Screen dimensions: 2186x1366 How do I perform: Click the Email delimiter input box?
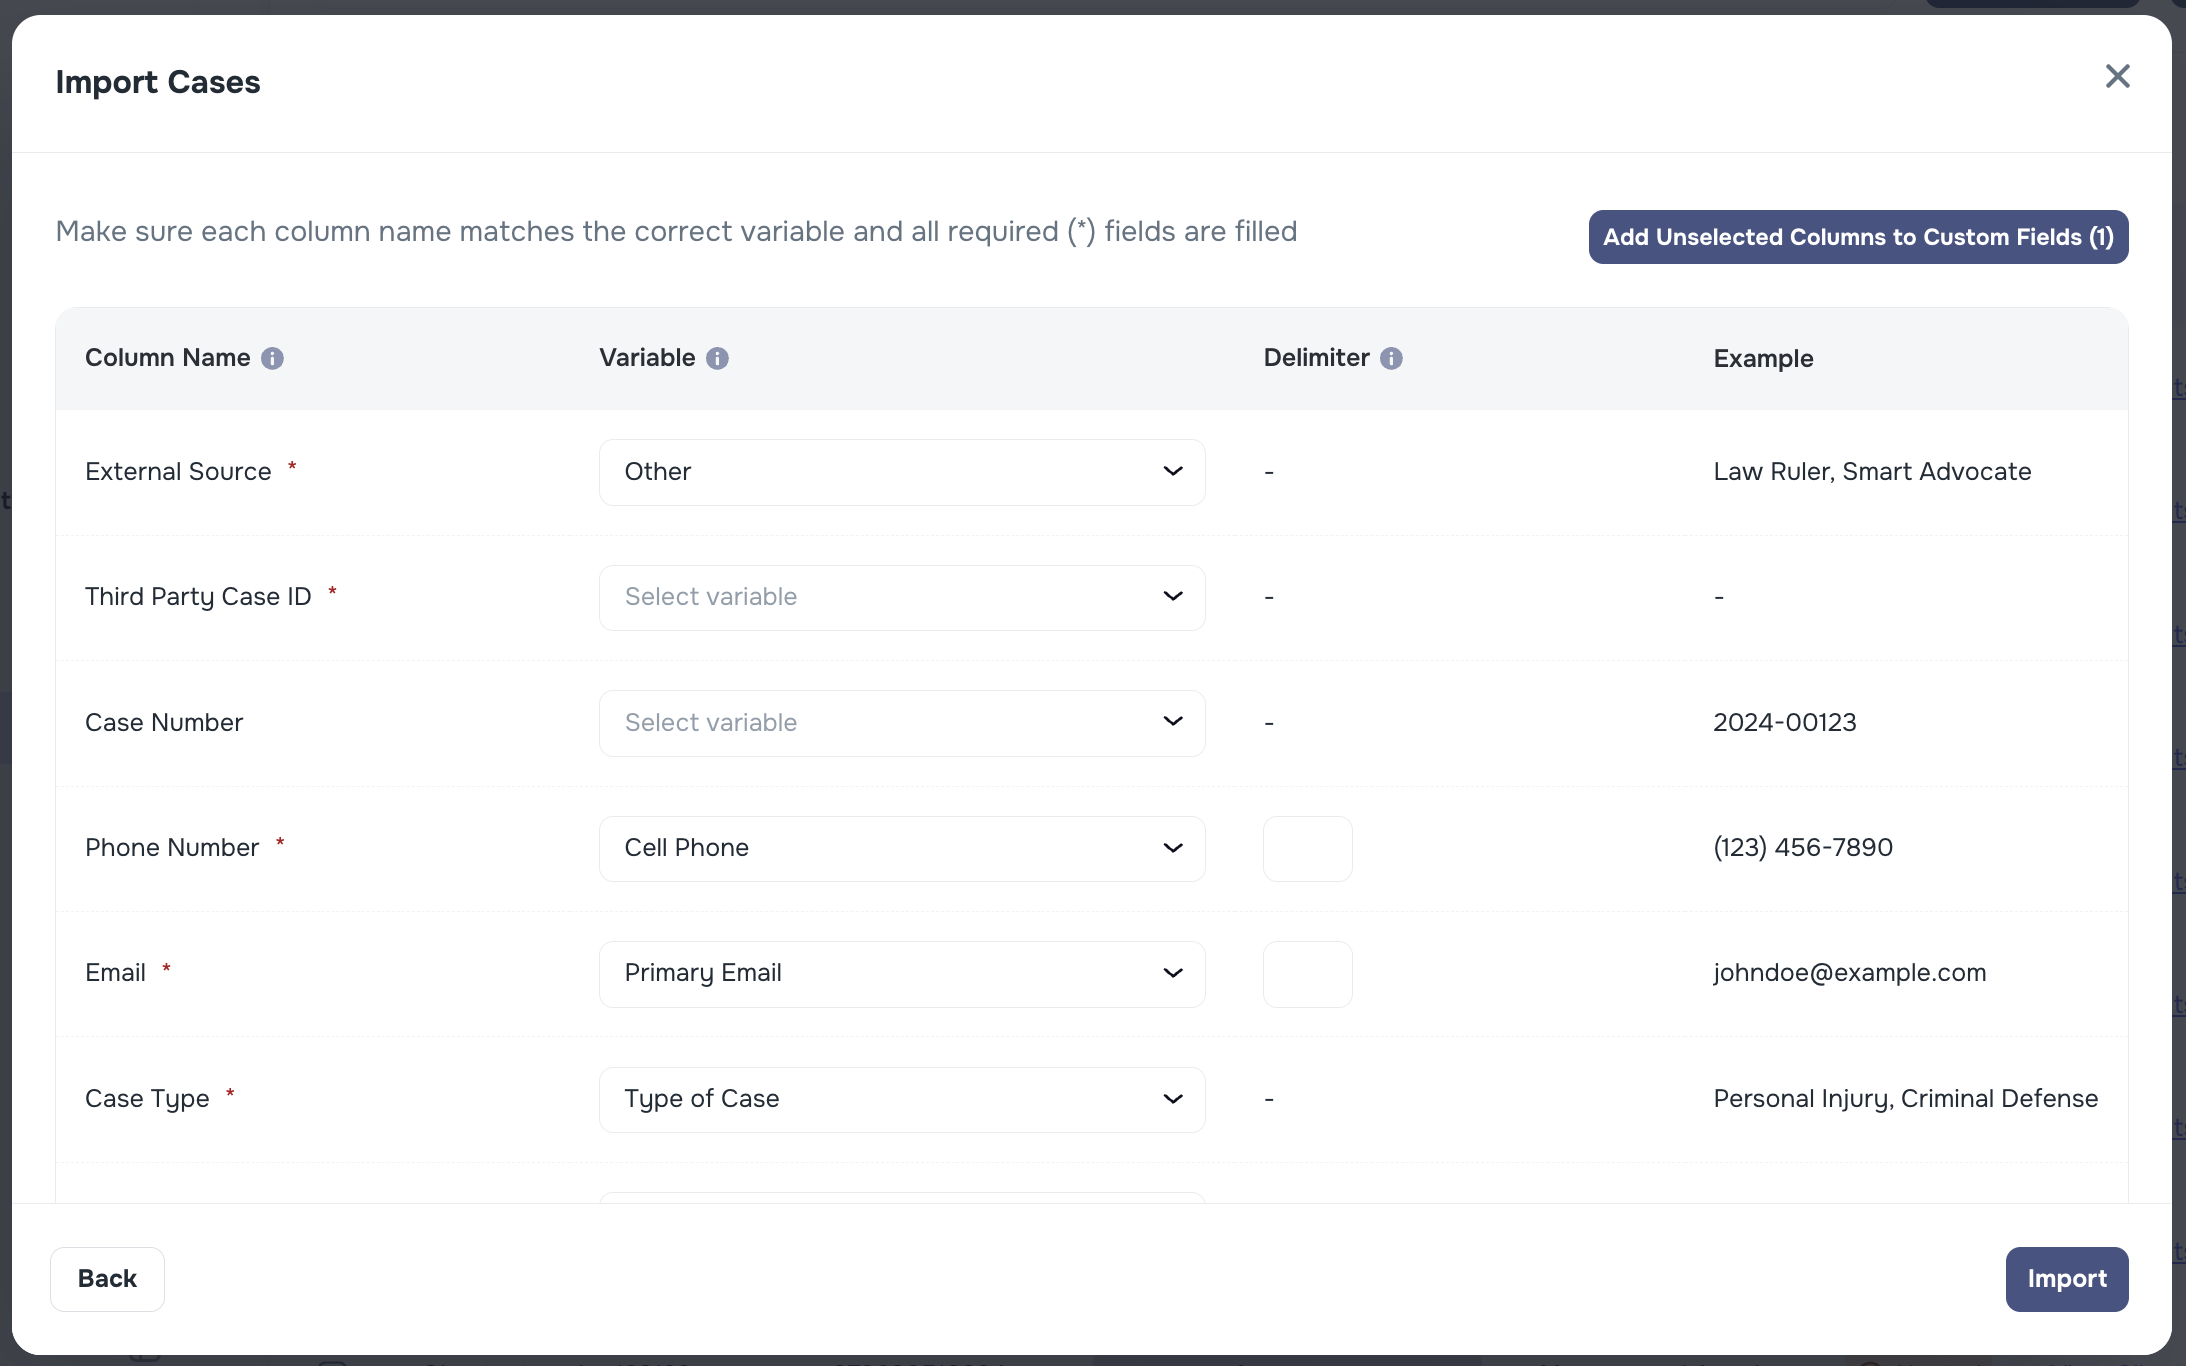tap(1308, 973)
